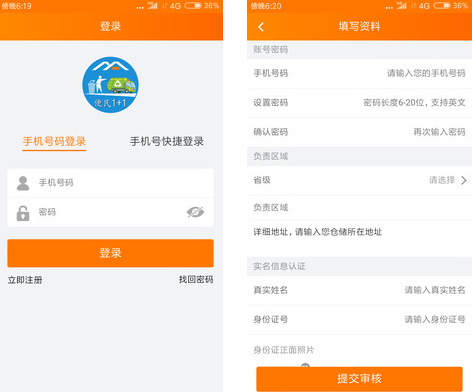Click the 密码 login input field
The image size is (472, 392).
(110, 212)
